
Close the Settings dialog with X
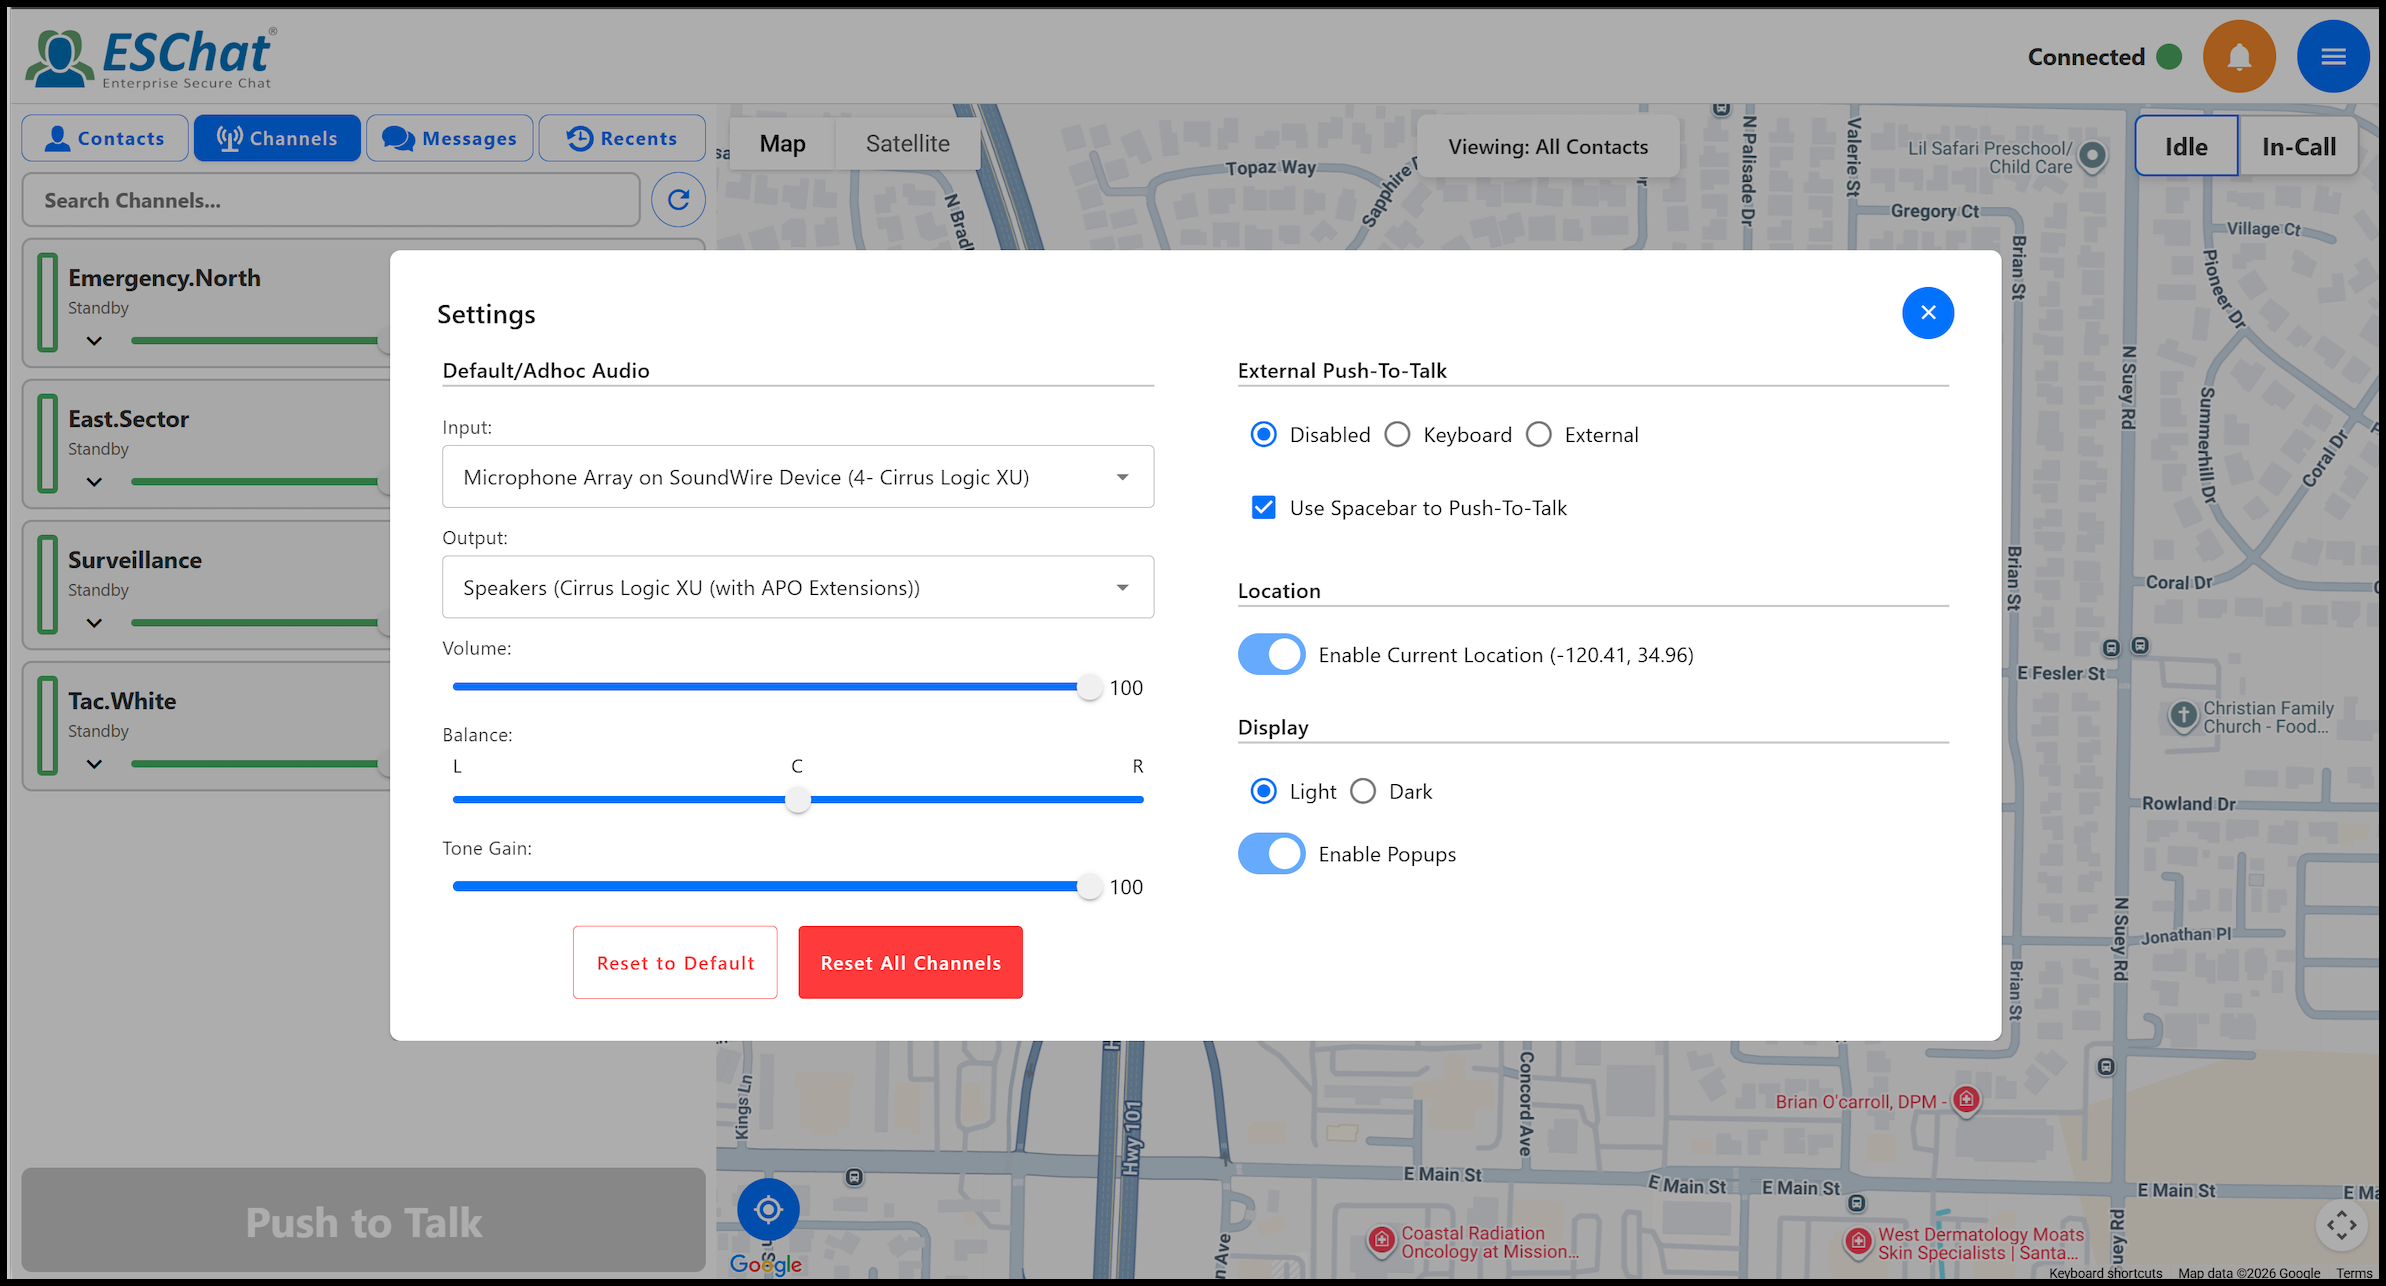click(1927, 313)
